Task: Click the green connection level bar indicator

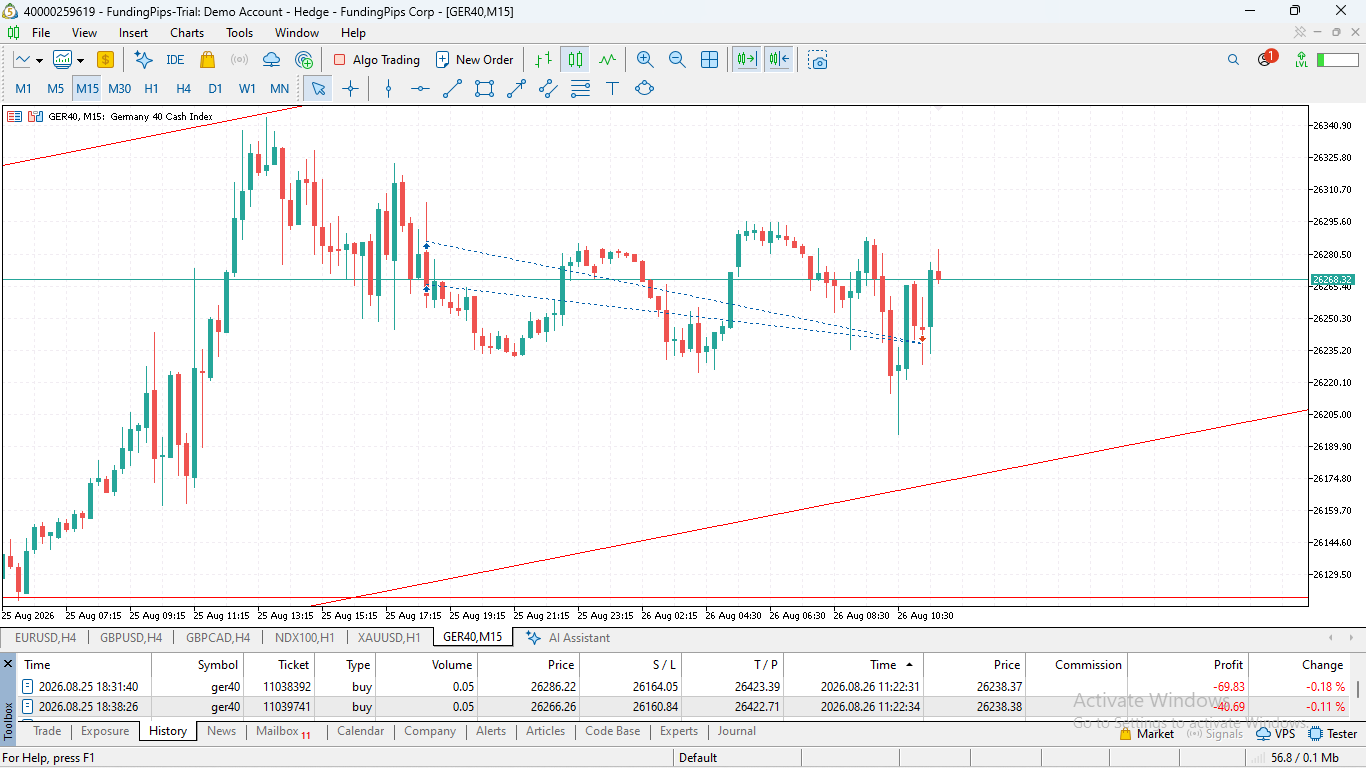Action: coord(1337,60)
